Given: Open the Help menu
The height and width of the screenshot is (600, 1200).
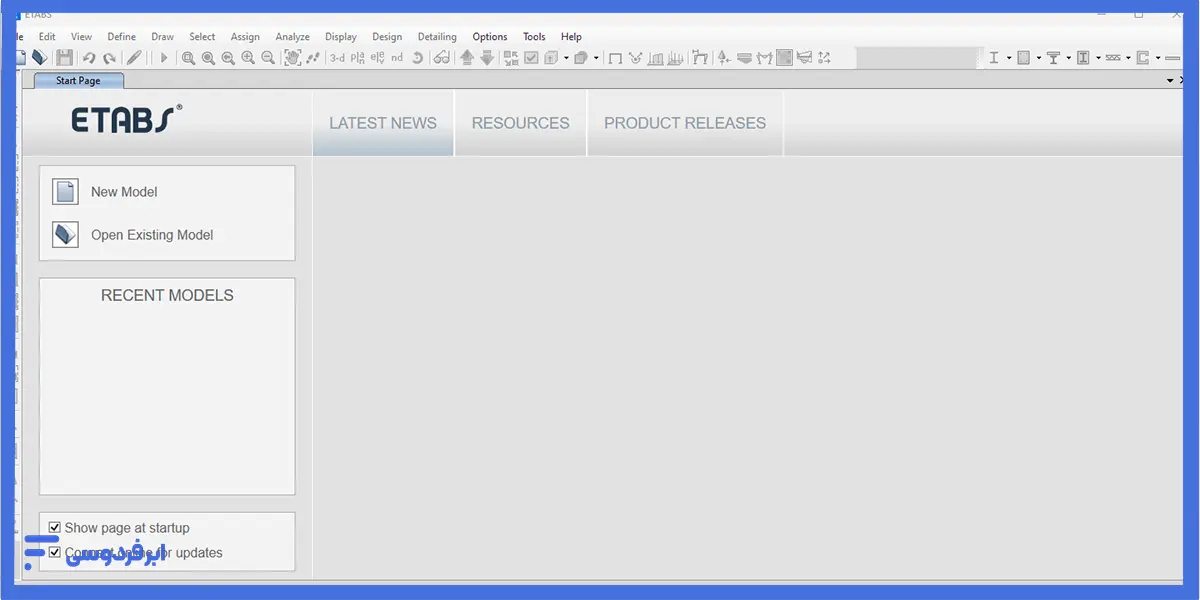Looking at the screenshot, I should [x=571, y=37].
